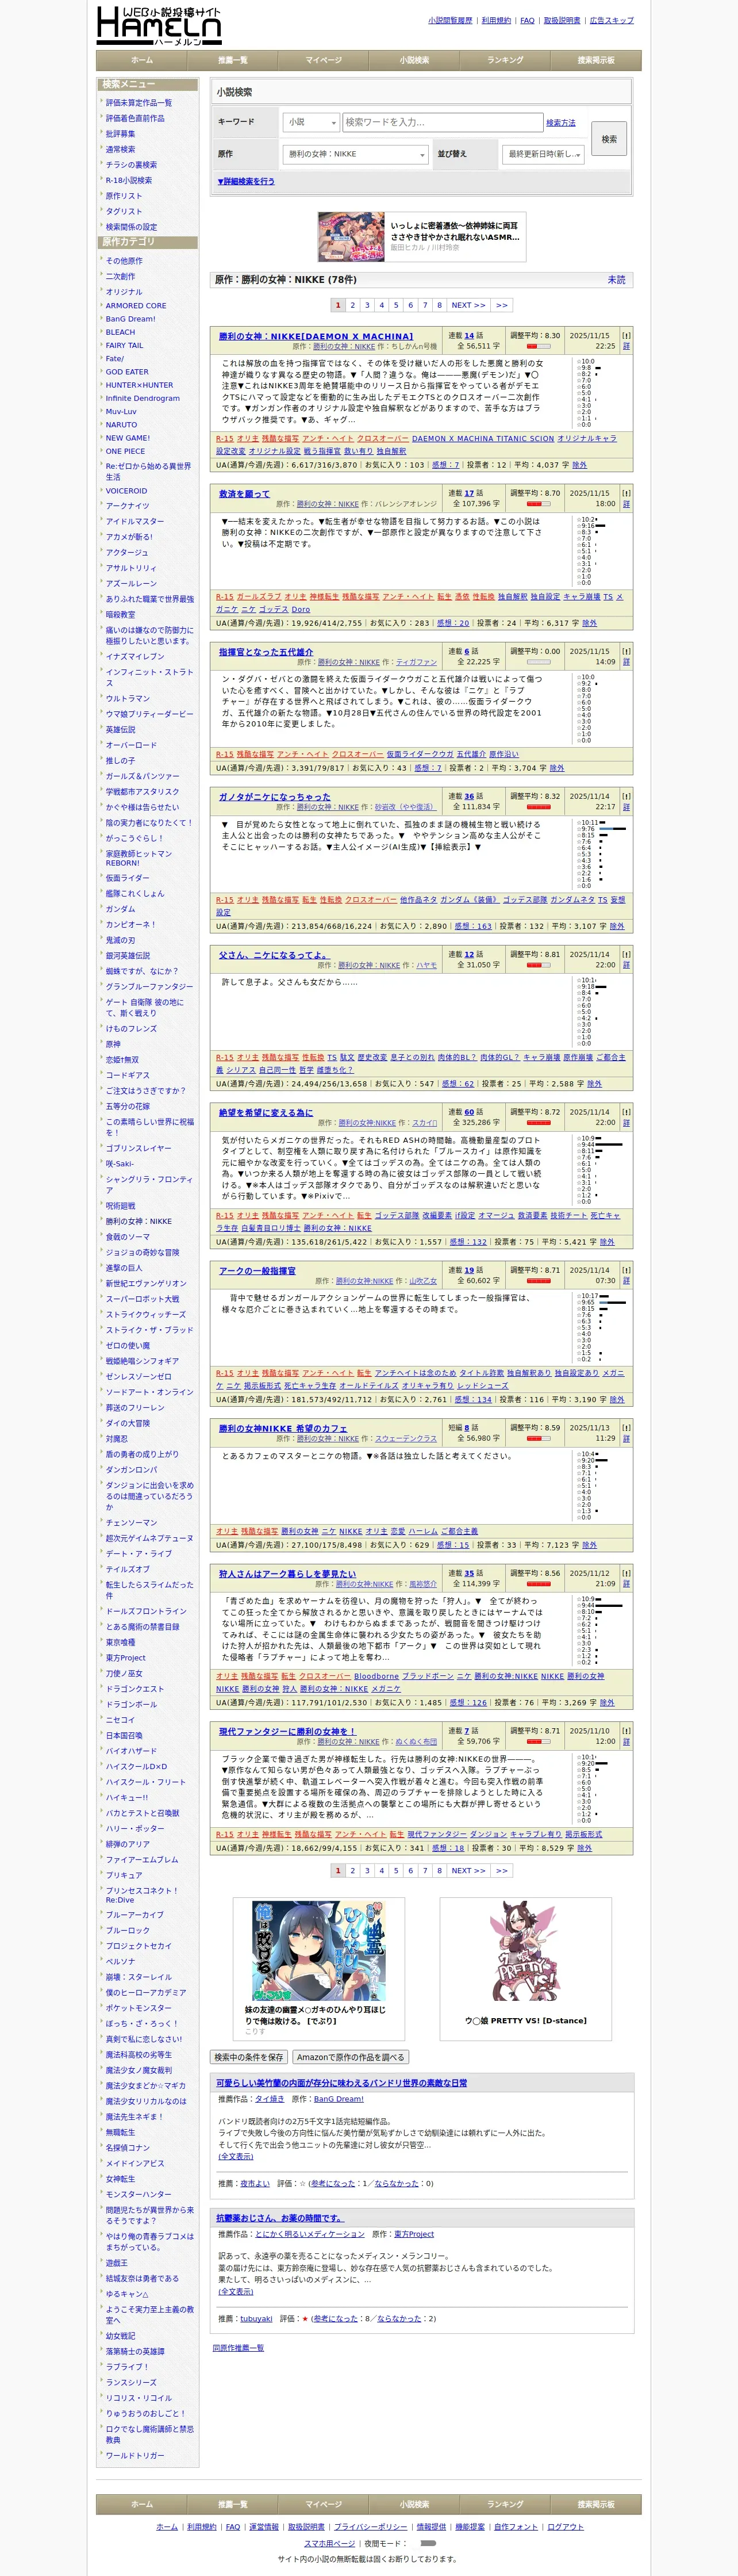738x2576 pixels.
Task: Click author link ちしかんn号機
Action: click(414, 346)
